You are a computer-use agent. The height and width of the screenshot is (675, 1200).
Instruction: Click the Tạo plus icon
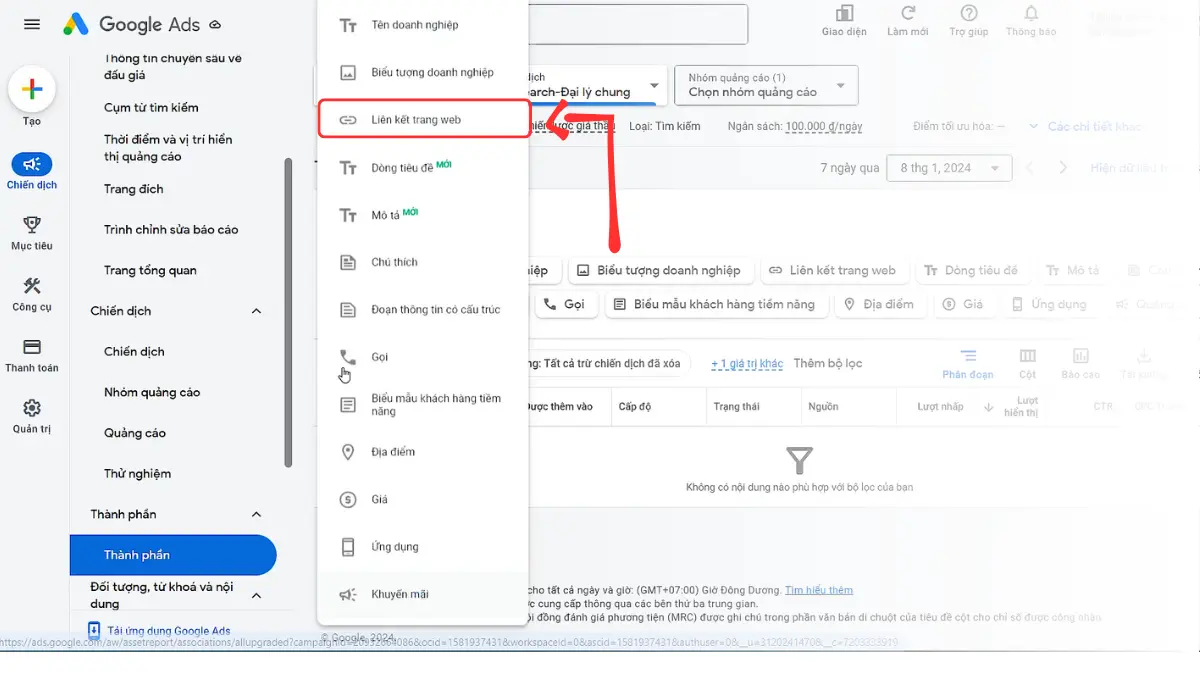click(32, 88)
